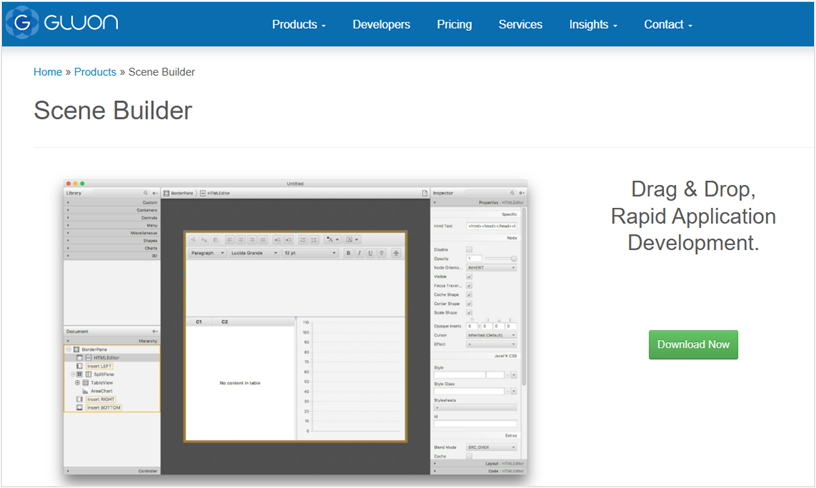816x488 pixels.
Task: Open the text color picker in HTMLEditor toolbar
Action: (332, 240)
